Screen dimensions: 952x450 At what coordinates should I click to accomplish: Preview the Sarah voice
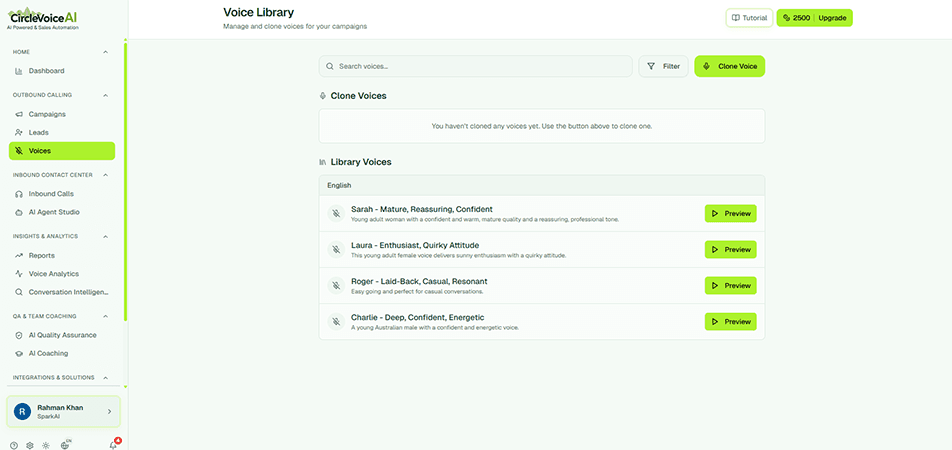(730, 214)
